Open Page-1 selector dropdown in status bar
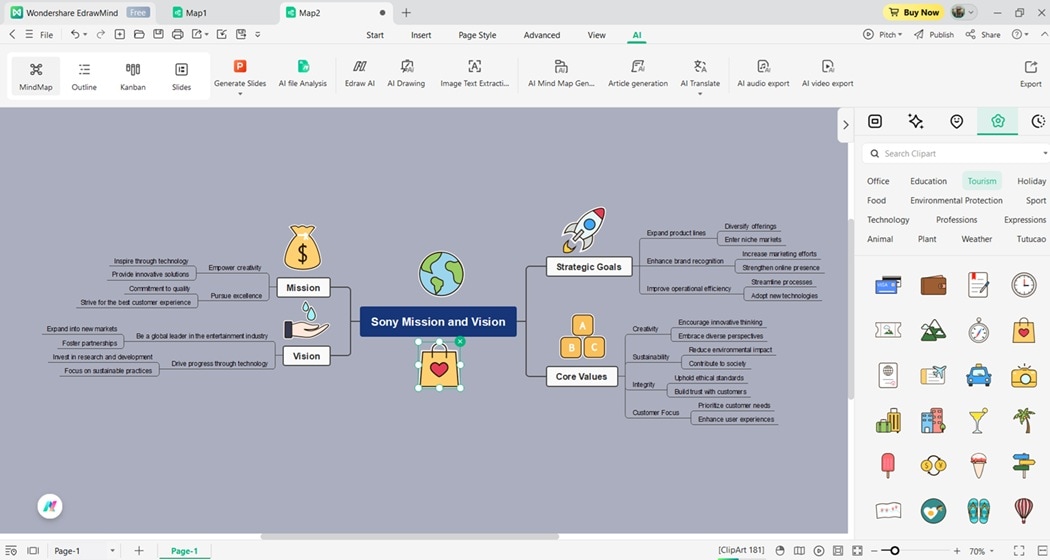Viewport: 1050px width, 560px height. coord(112,551)
